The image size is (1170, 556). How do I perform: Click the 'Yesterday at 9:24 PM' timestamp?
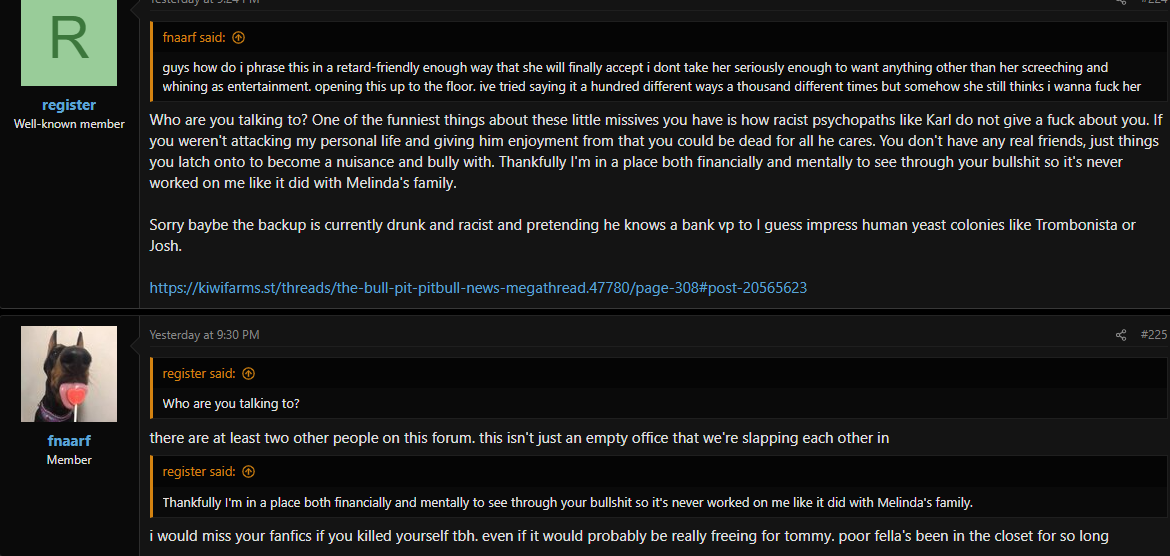[204, 2]
